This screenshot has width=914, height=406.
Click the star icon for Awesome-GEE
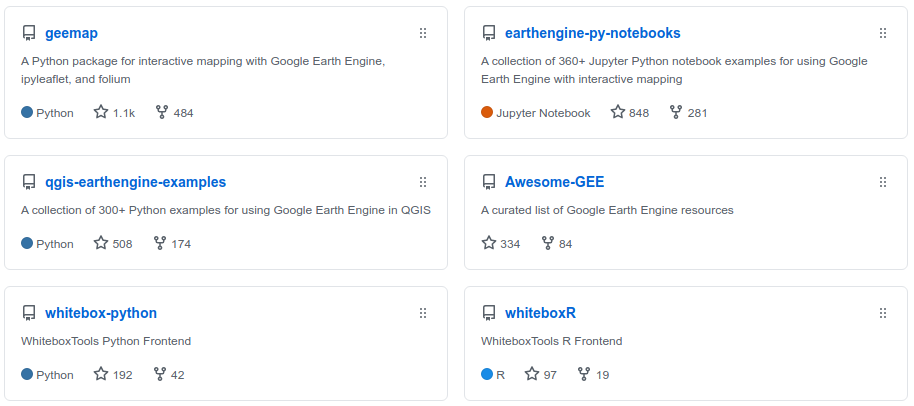coord(488,243)
